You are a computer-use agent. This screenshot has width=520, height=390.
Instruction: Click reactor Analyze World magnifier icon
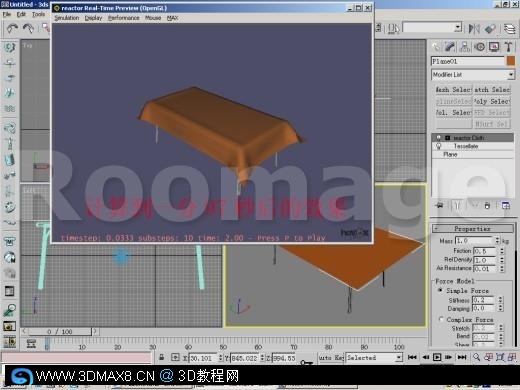pyautogui.click(x=10, y=310)
